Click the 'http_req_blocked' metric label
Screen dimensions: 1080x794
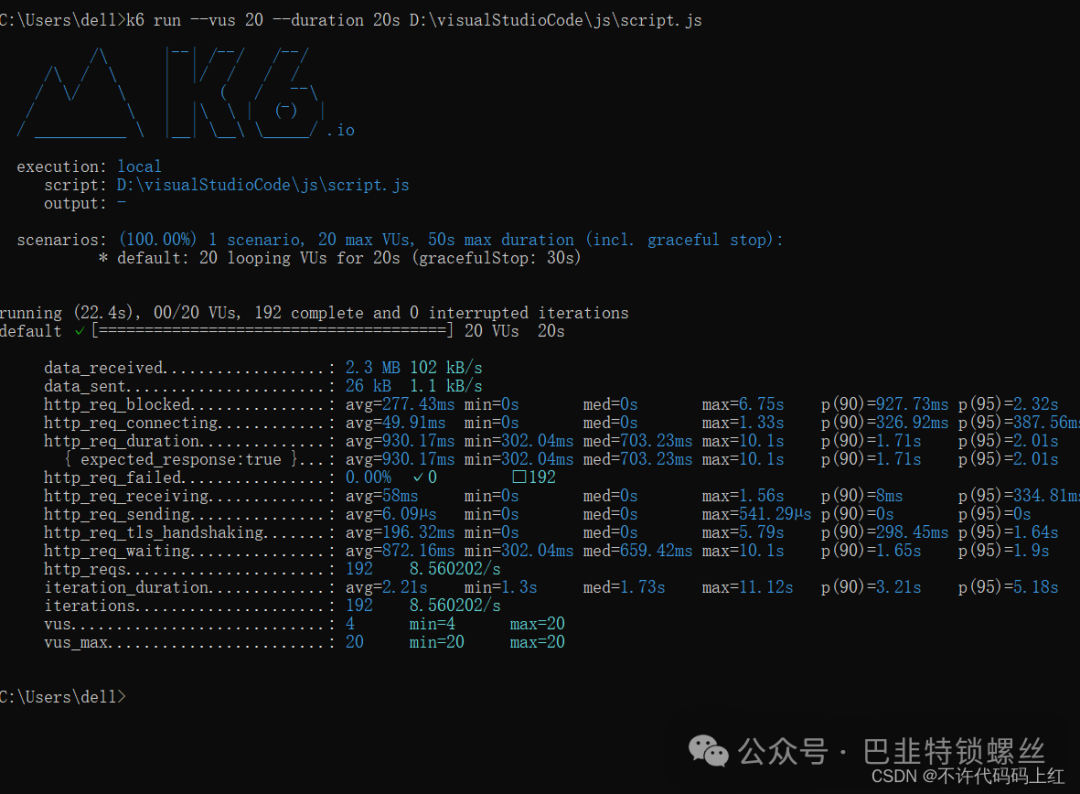pyautogui.click(x=118, y=404)
